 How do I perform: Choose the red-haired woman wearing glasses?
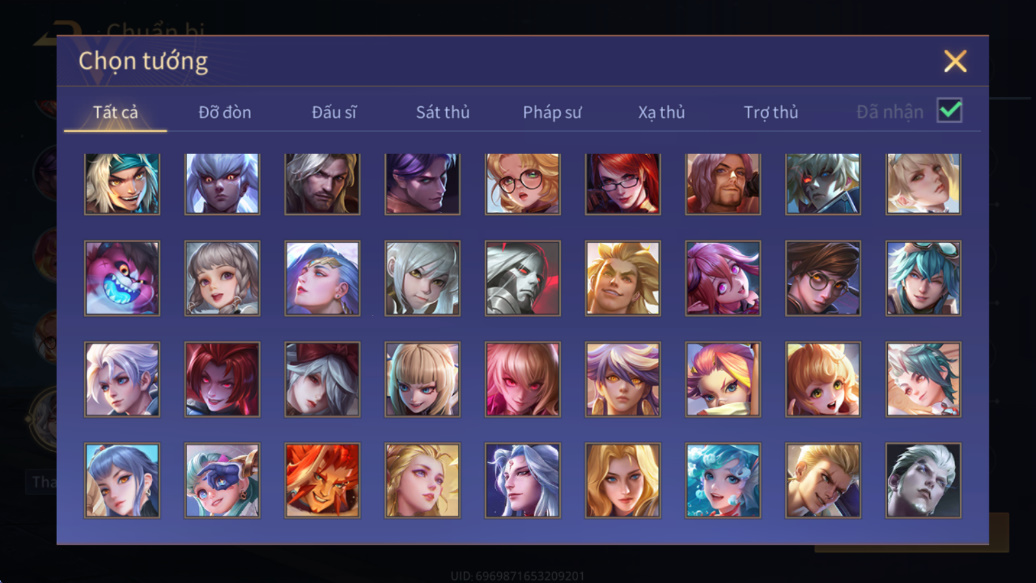[x=622, y=184]
